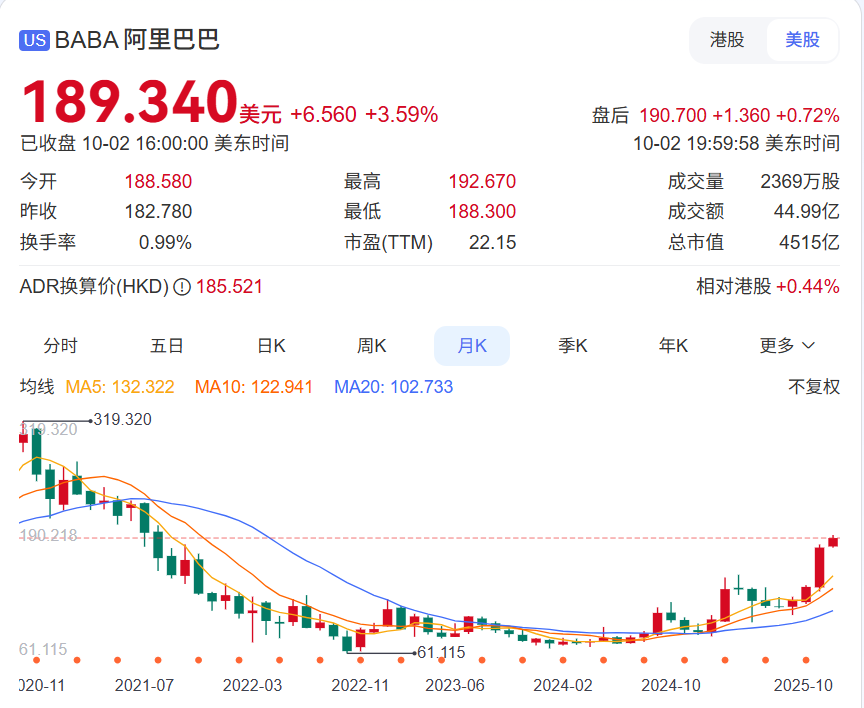Image resolution: width=864 pixels, height=708 pixels.
Task: Select the 美股 market toggle
Action: click(802, 40)
